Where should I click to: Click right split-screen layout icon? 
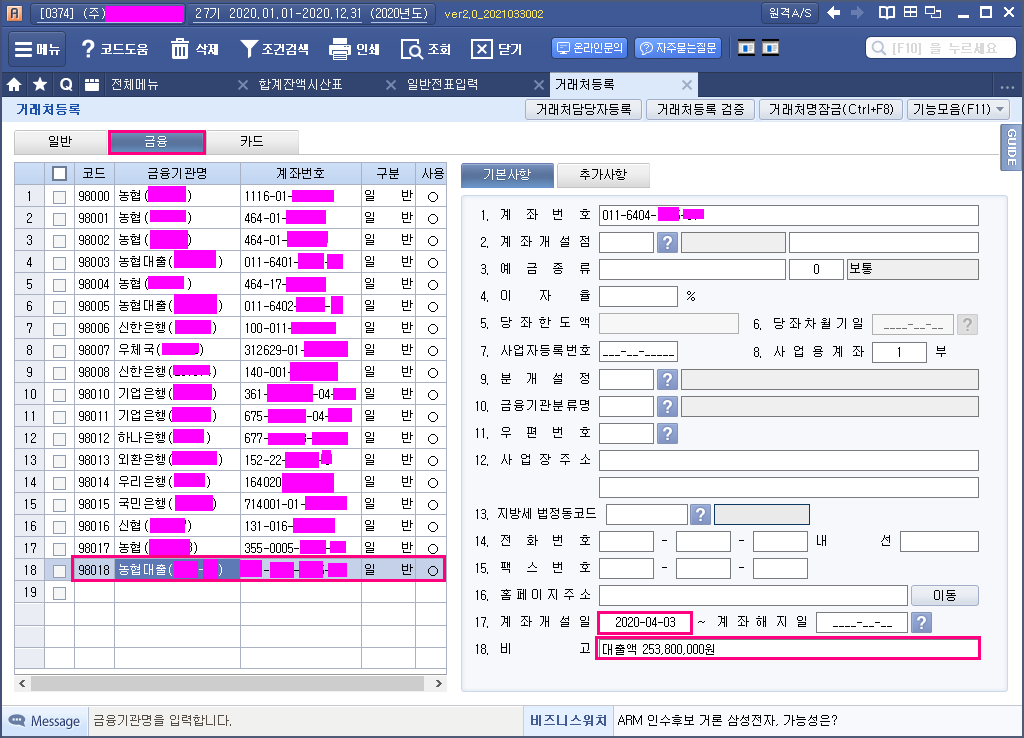[x=771, y=48]
